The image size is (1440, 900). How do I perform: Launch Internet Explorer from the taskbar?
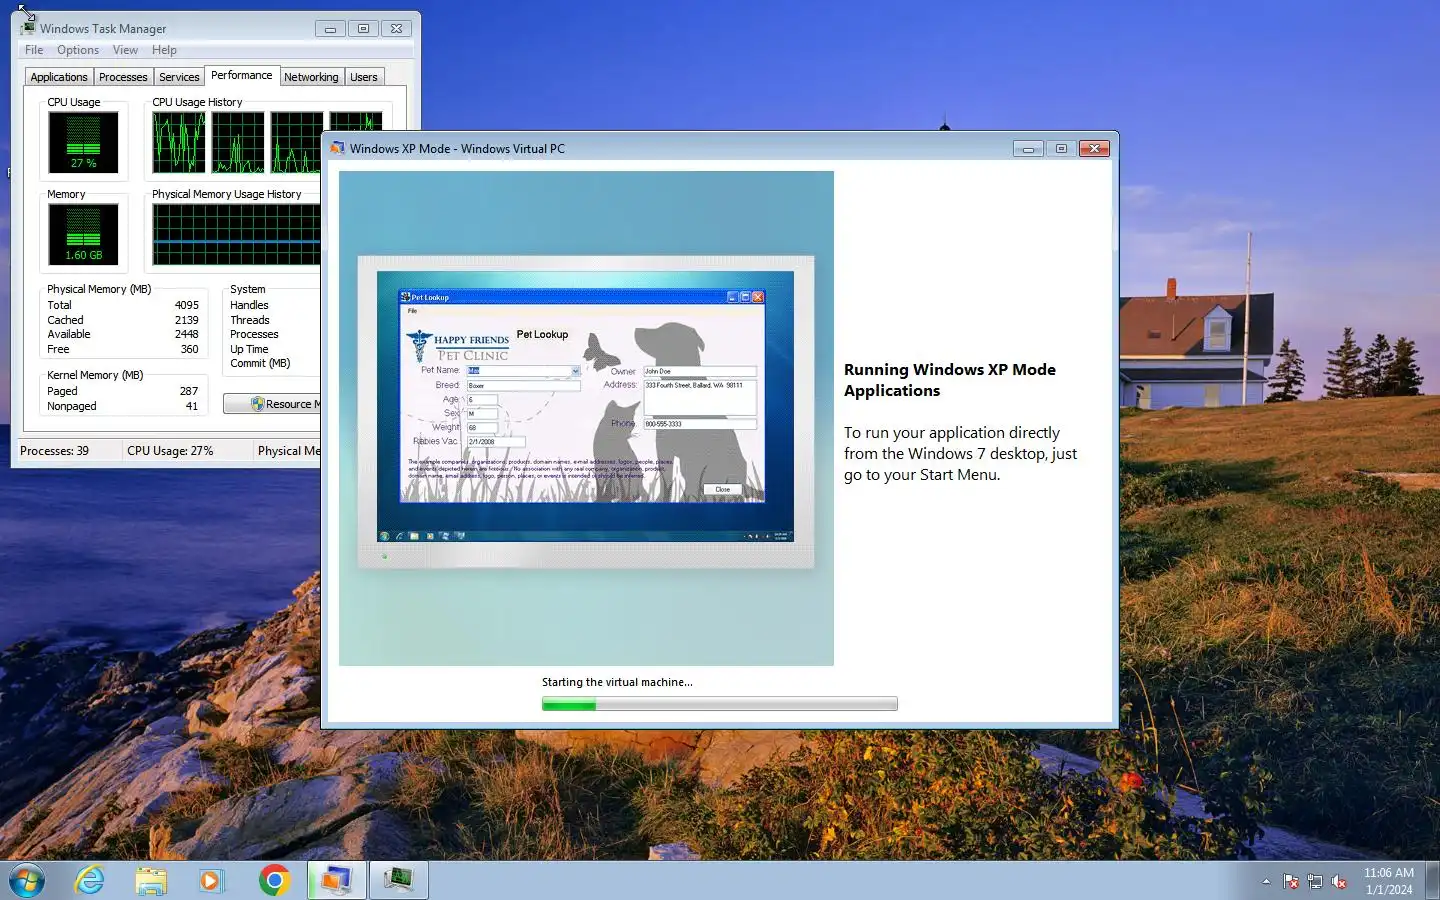tap(90, 881)
